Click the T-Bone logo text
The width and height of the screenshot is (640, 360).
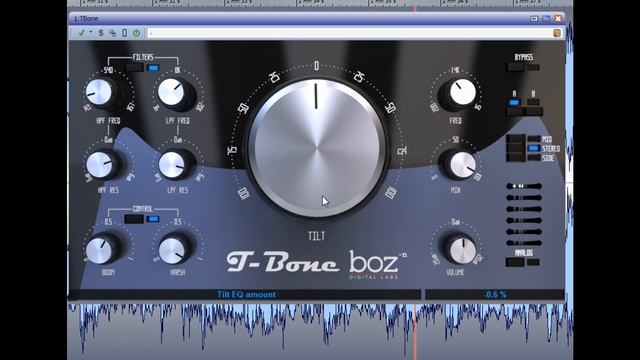point(282,262)
